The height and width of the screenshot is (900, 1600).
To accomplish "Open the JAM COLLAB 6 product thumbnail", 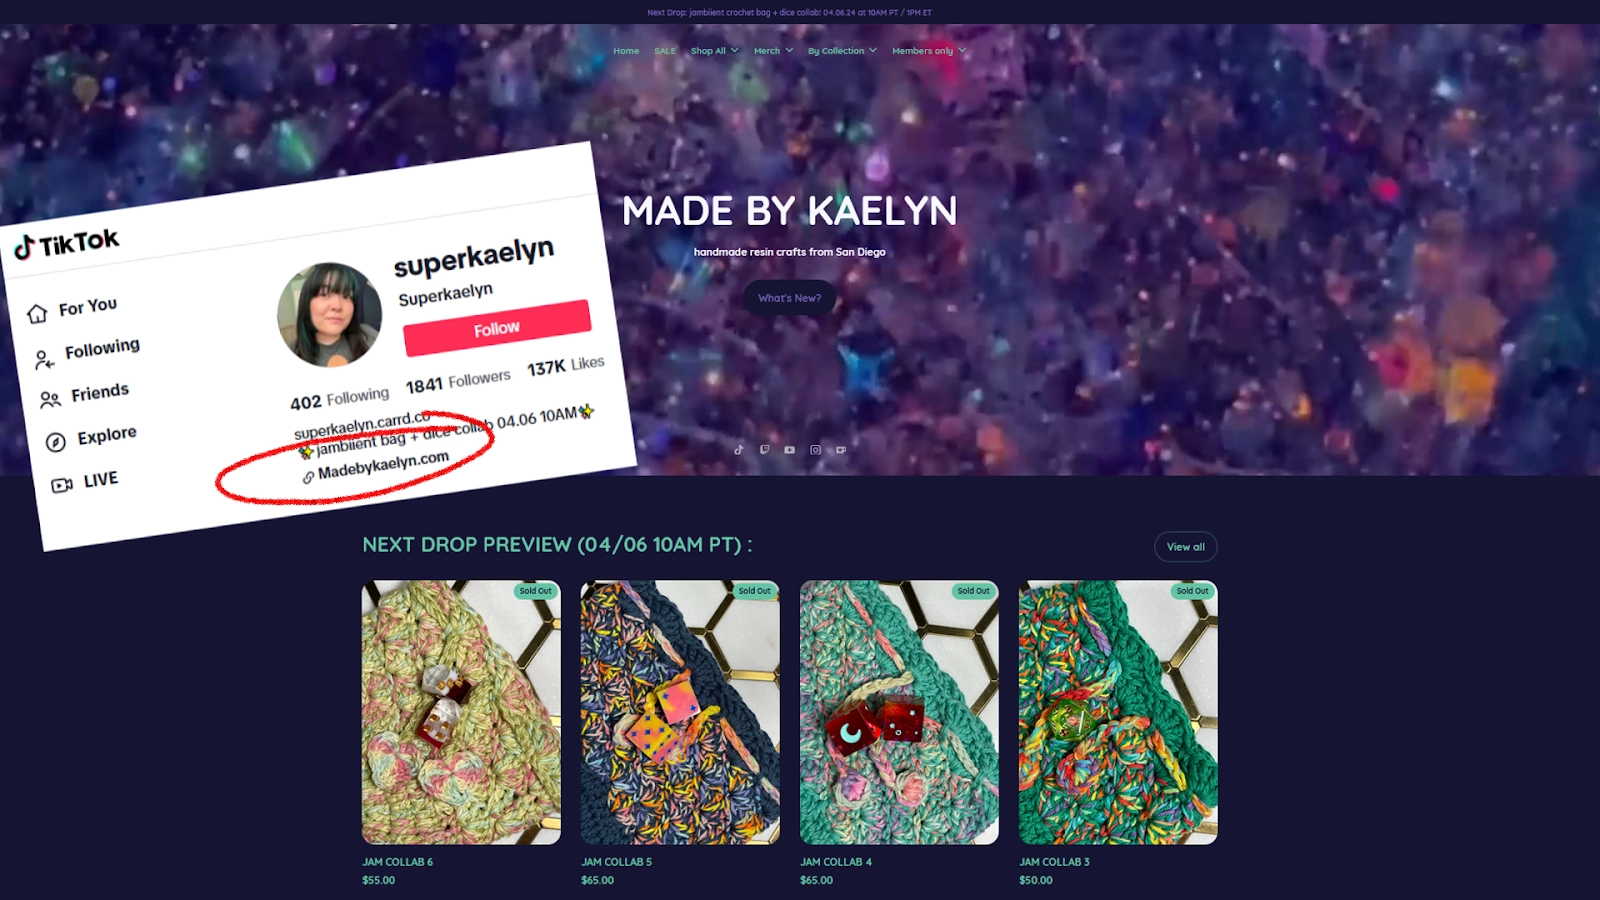I will click(461, 712).
